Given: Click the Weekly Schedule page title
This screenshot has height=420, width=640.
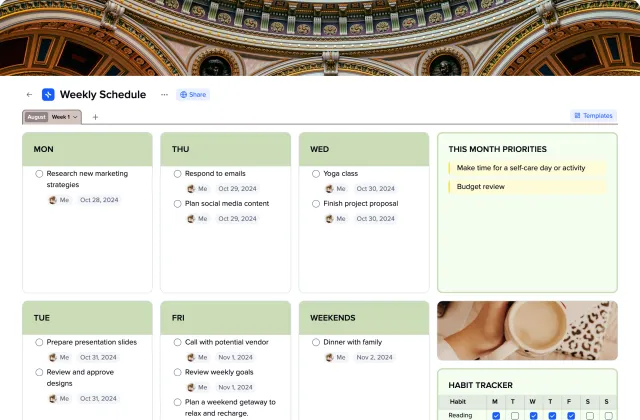Looking at the screenshot, I should point(103,95).
